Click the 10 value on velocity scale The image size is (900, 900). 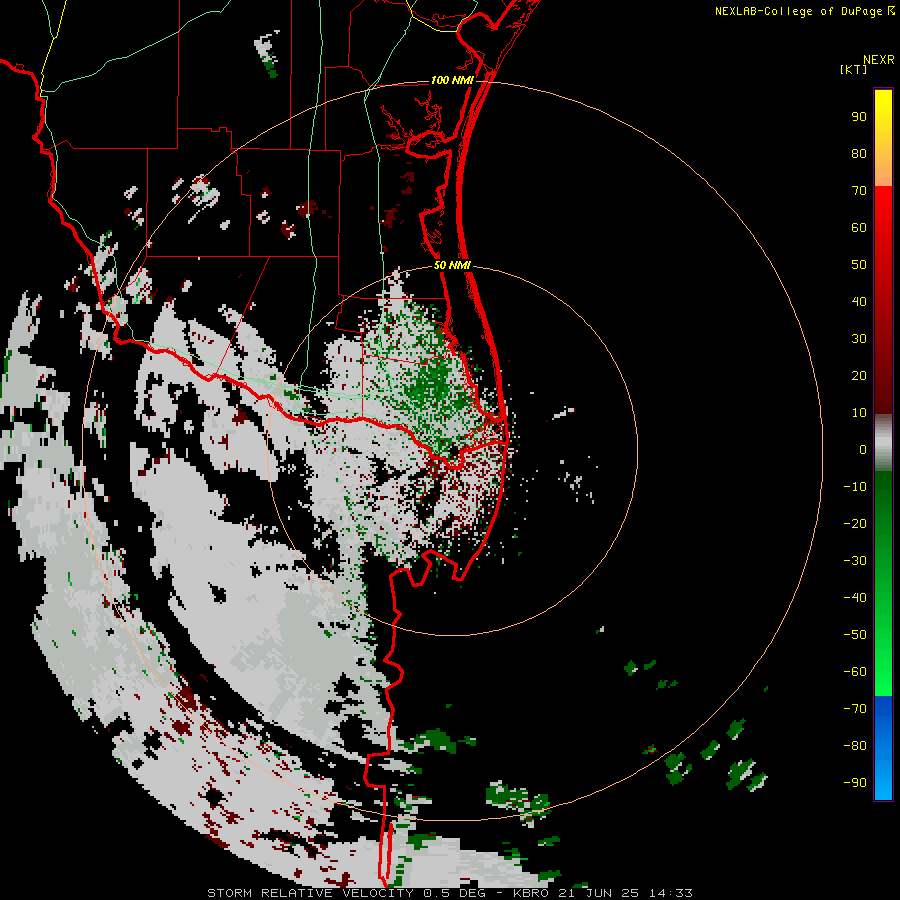pyautogui.click(x=859, y=413)
